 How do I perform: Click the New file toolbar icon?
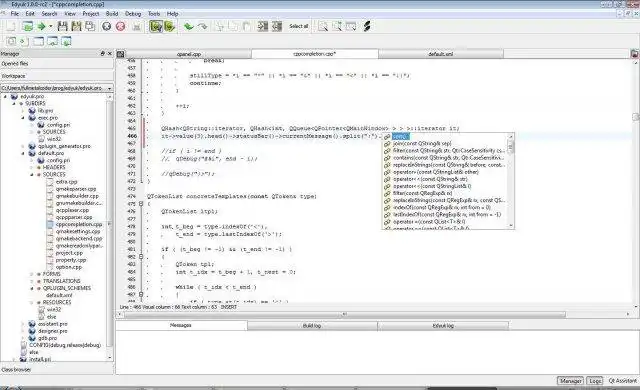tap(11, 27)
